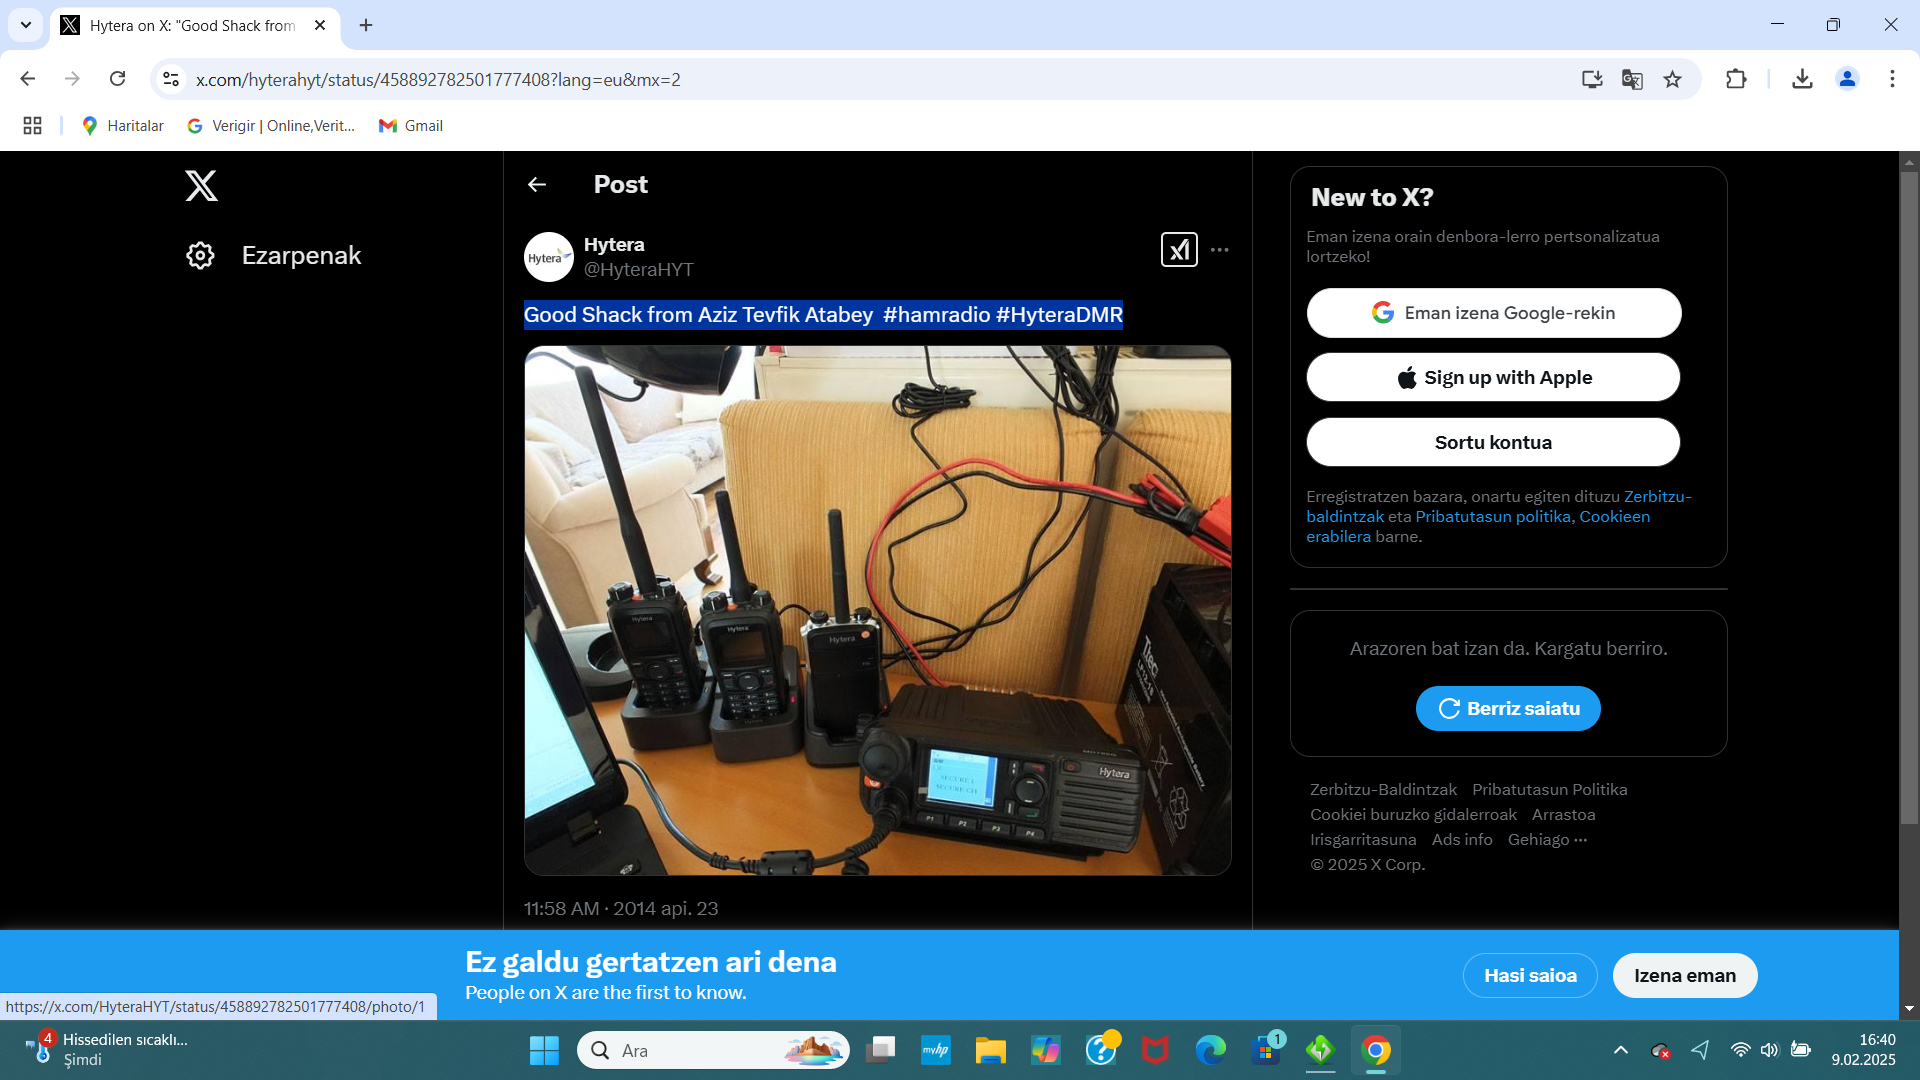Open Task View from taskbar

coord(880,1050)
